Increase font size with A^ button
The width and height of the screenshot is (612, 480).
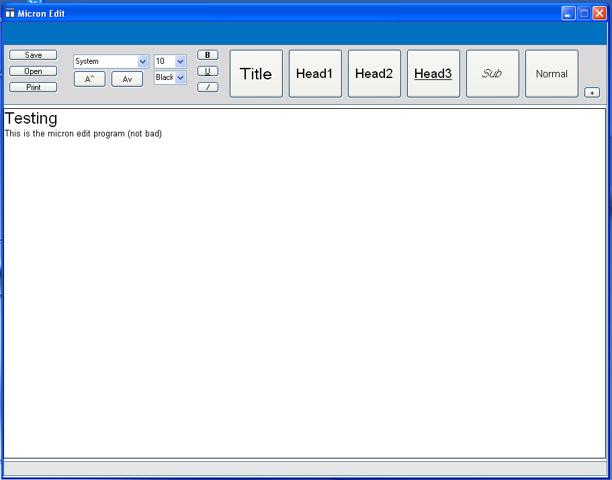[89, 79]
